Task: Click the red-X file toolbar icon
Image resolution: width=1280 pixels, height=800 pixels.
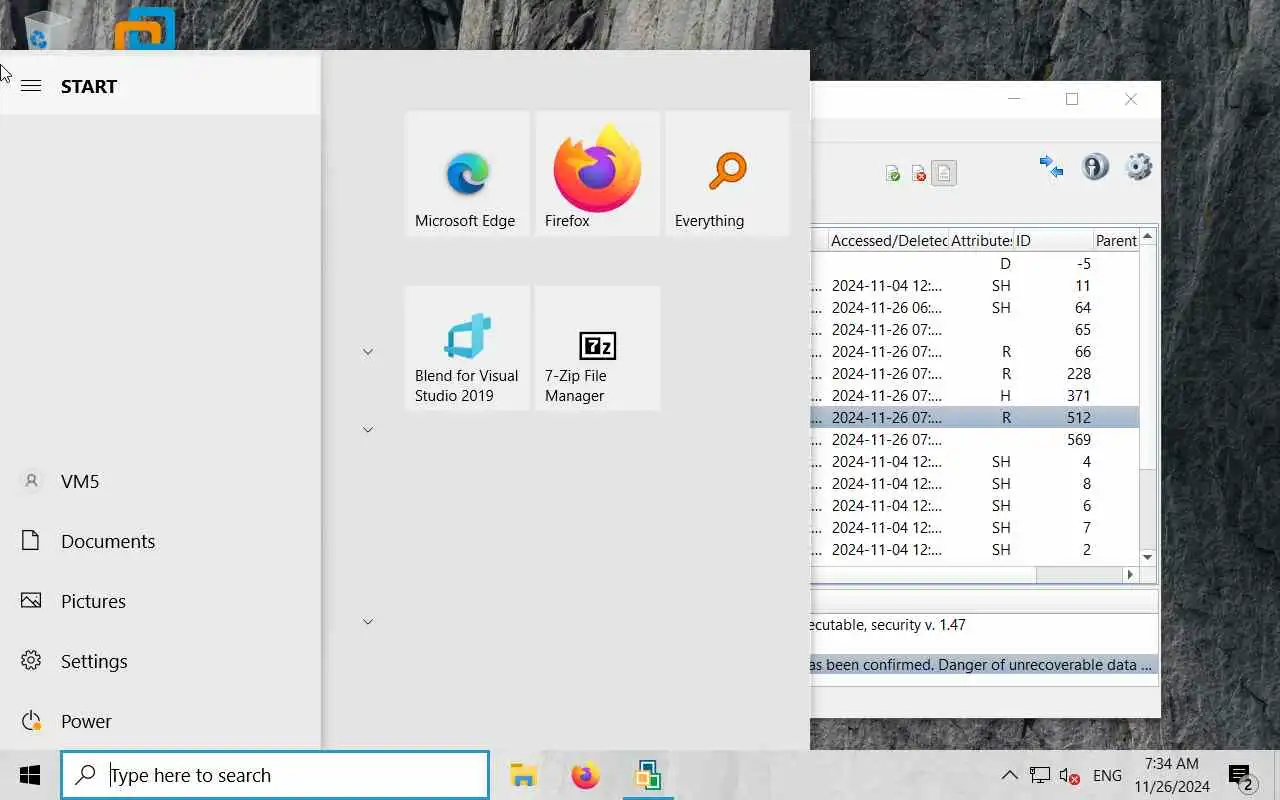Action: (x=918, y=174)
